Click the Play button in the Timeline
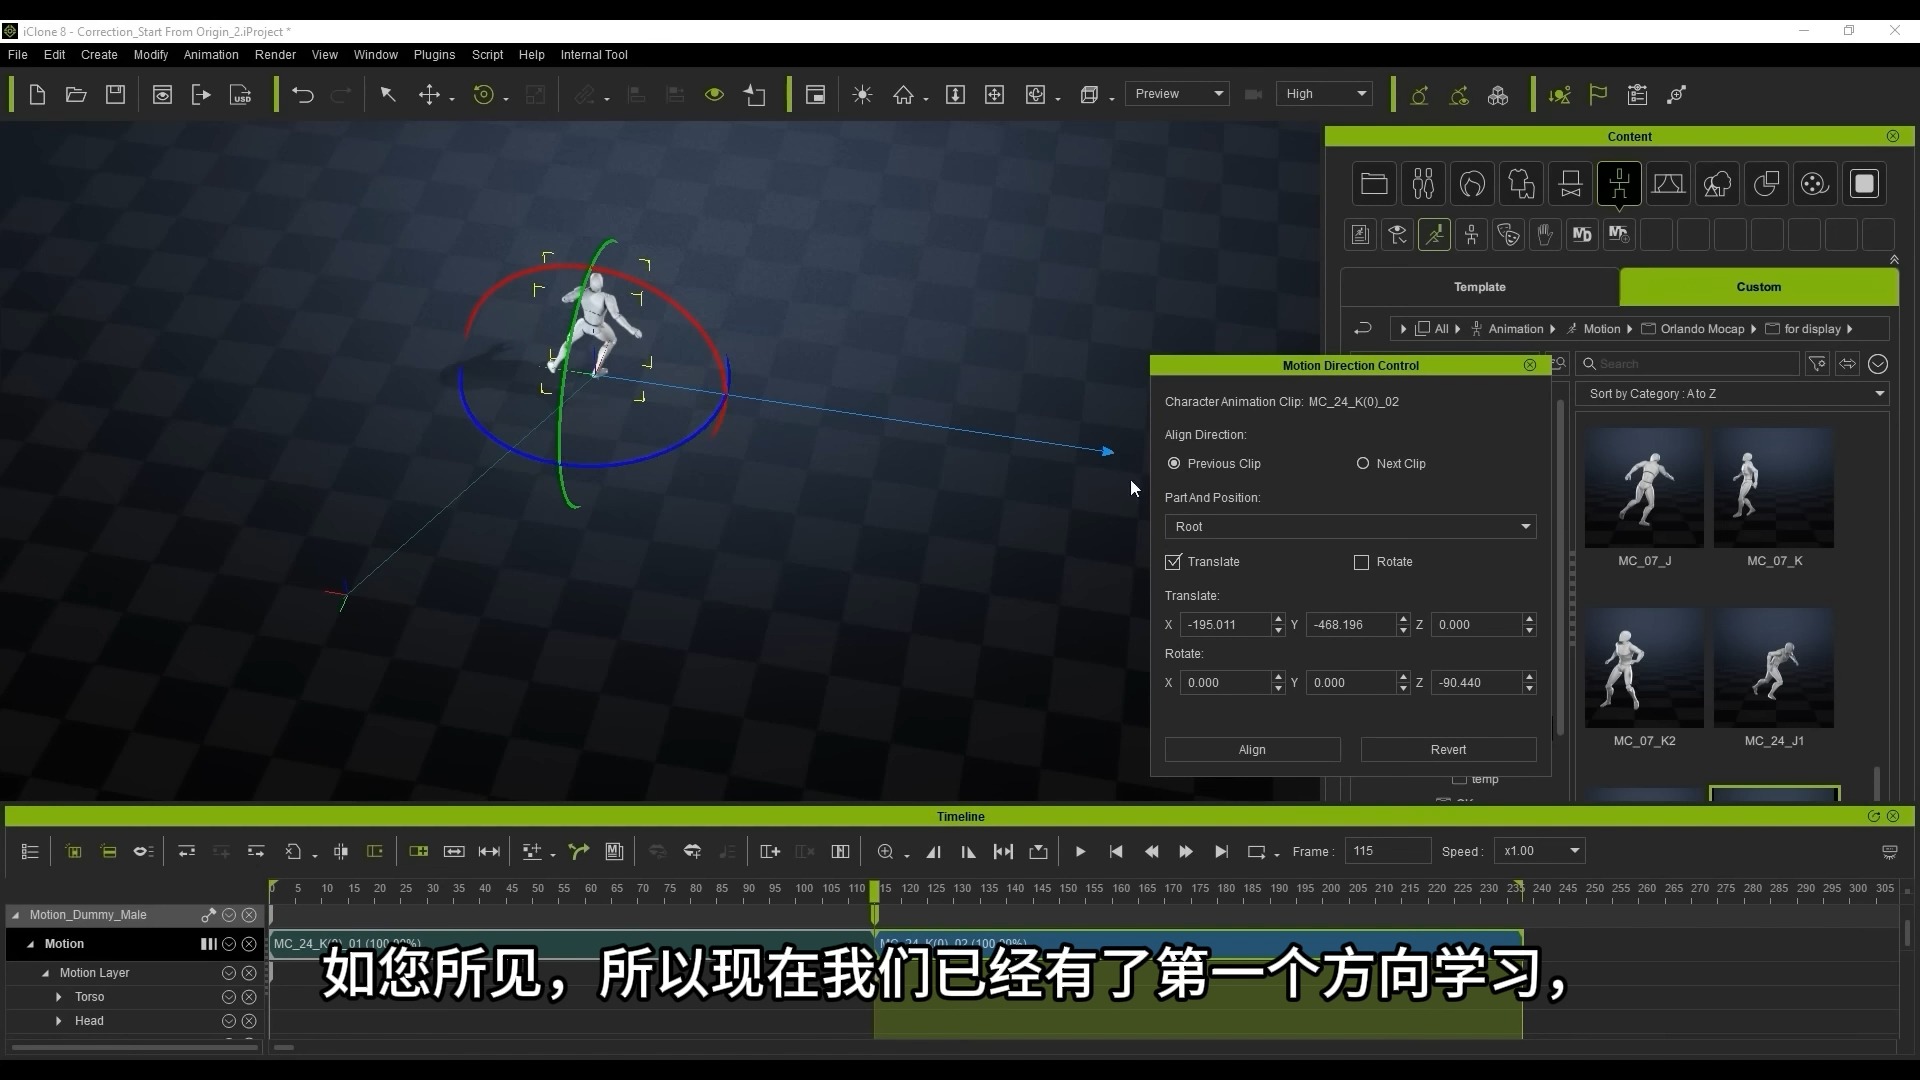1920x1080 pixels. point(1080,851)
